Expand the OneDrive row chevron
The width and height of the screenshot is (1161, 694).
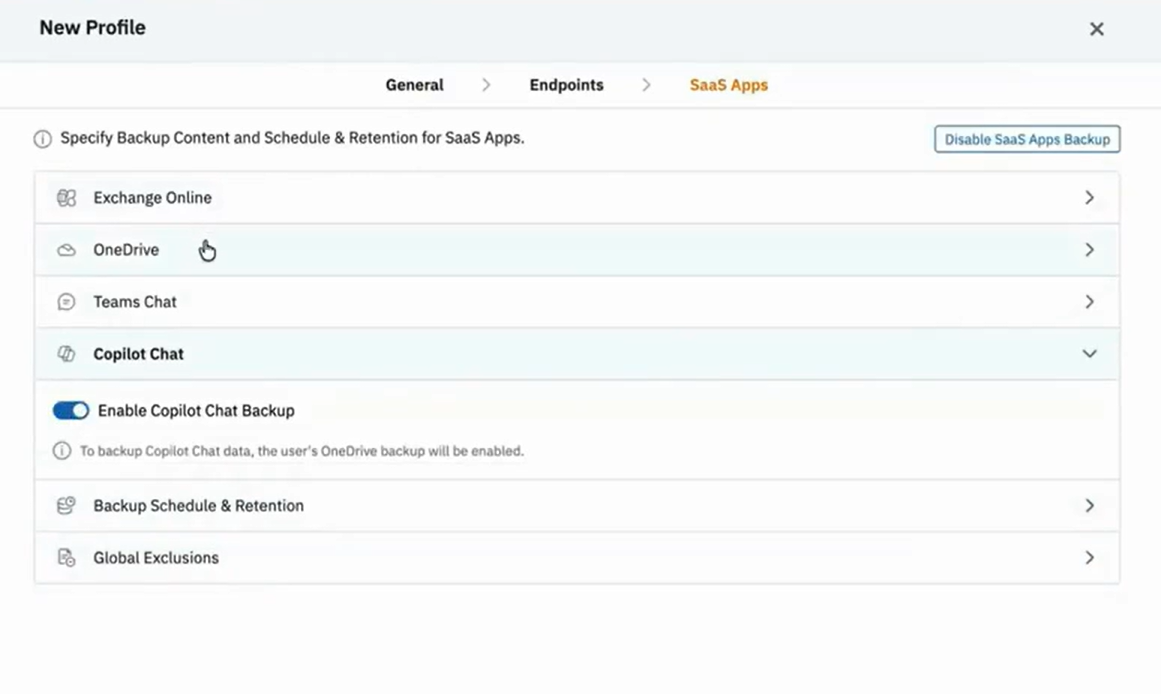pos(1089,250)
